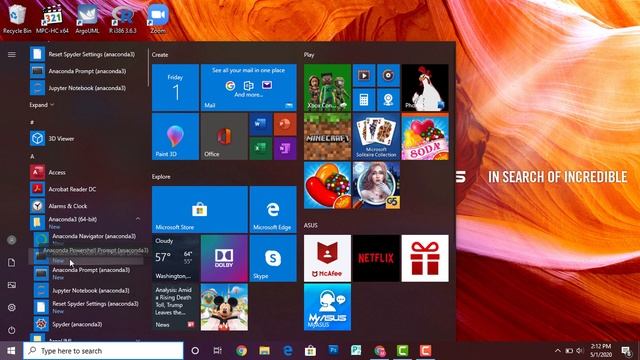This screenshot has height=360, width=640.
Task: Open the Paint 3D tile
Action: [176, 136]
